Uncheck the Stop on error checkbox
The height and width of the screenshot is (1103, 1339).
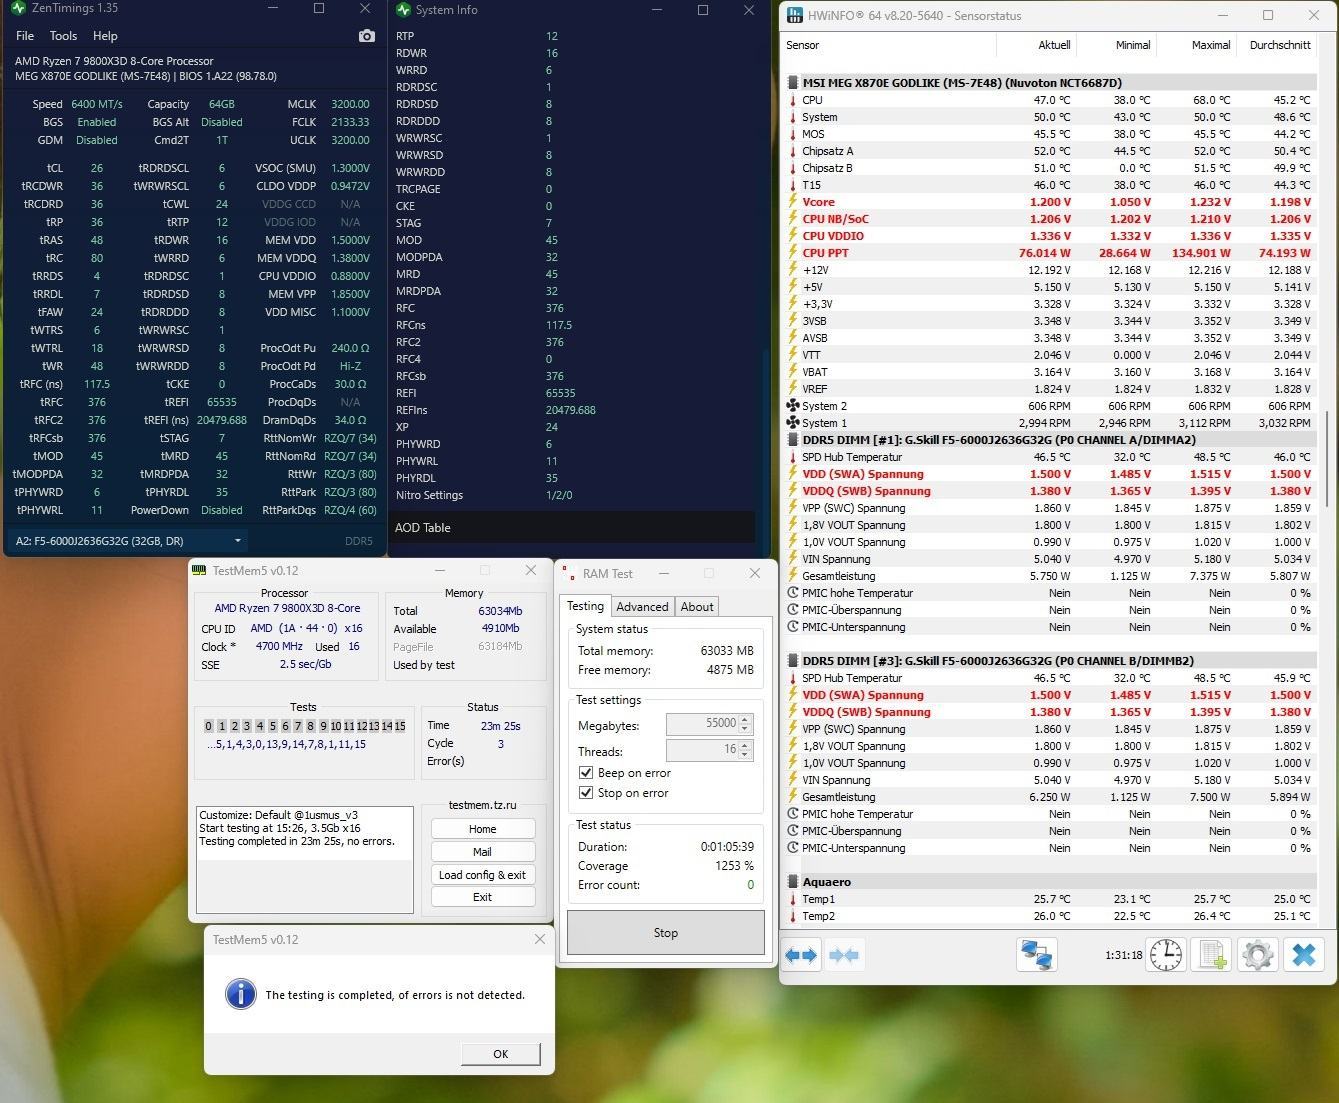(x=586, y=793)
